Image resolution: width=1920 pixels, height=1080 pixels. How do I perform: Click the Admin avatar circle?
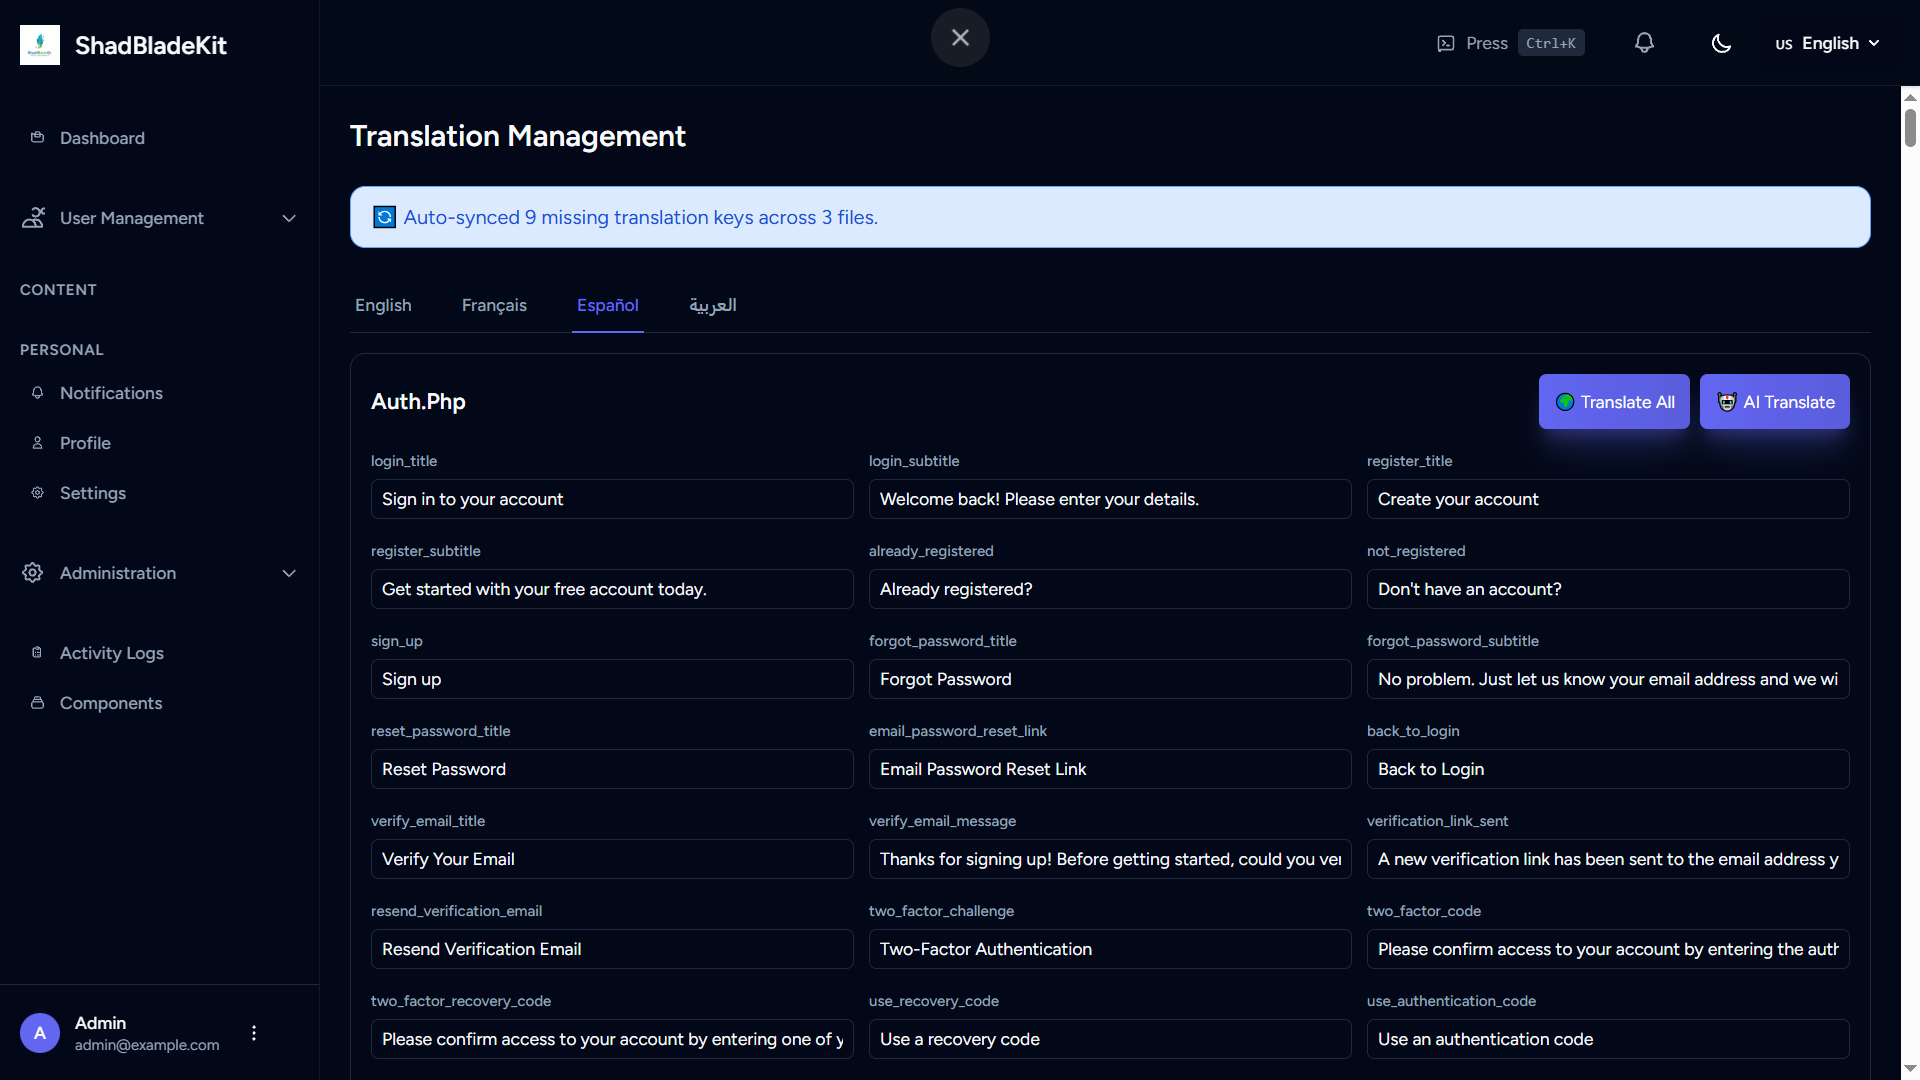[x=40, y=1033]
